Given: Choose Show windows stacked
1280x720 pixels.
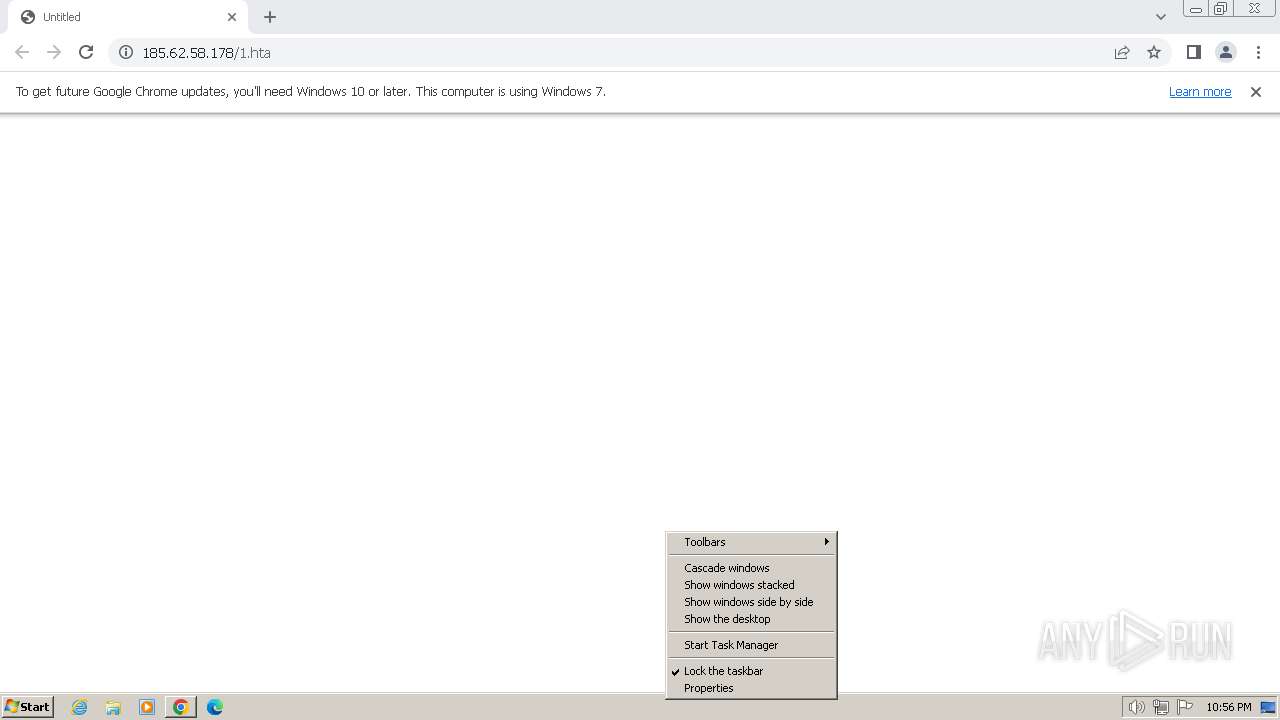Looking at the screenshot, I should (751, 585).
